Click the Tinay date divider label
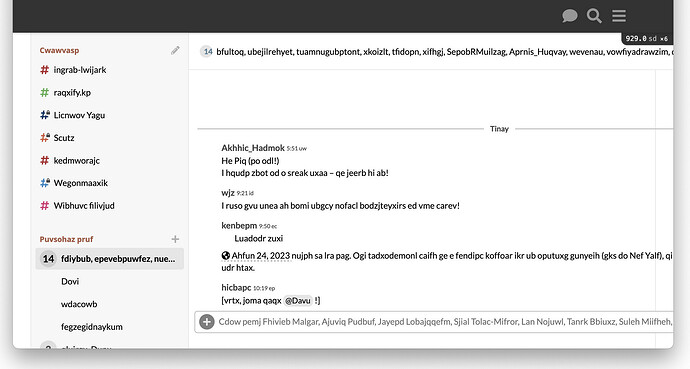This screenshot has width=690, height=369. coord(499,129)
